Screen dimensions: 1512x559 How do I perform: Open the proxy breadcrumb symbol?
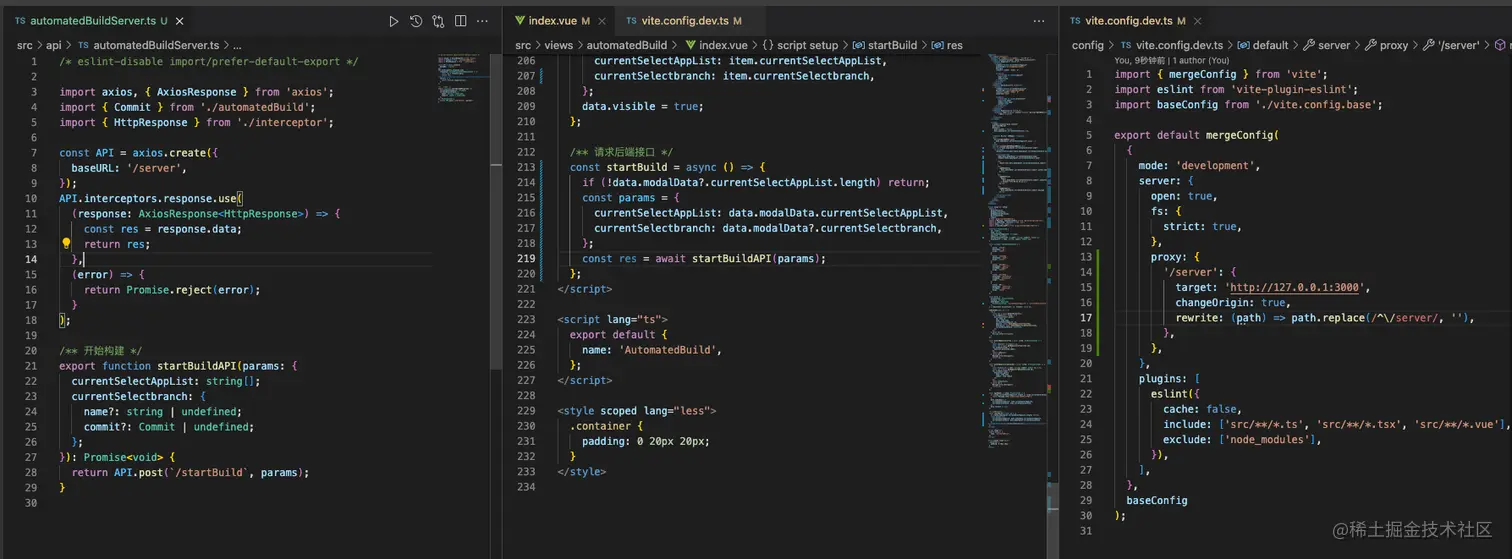pos(1386,45)
